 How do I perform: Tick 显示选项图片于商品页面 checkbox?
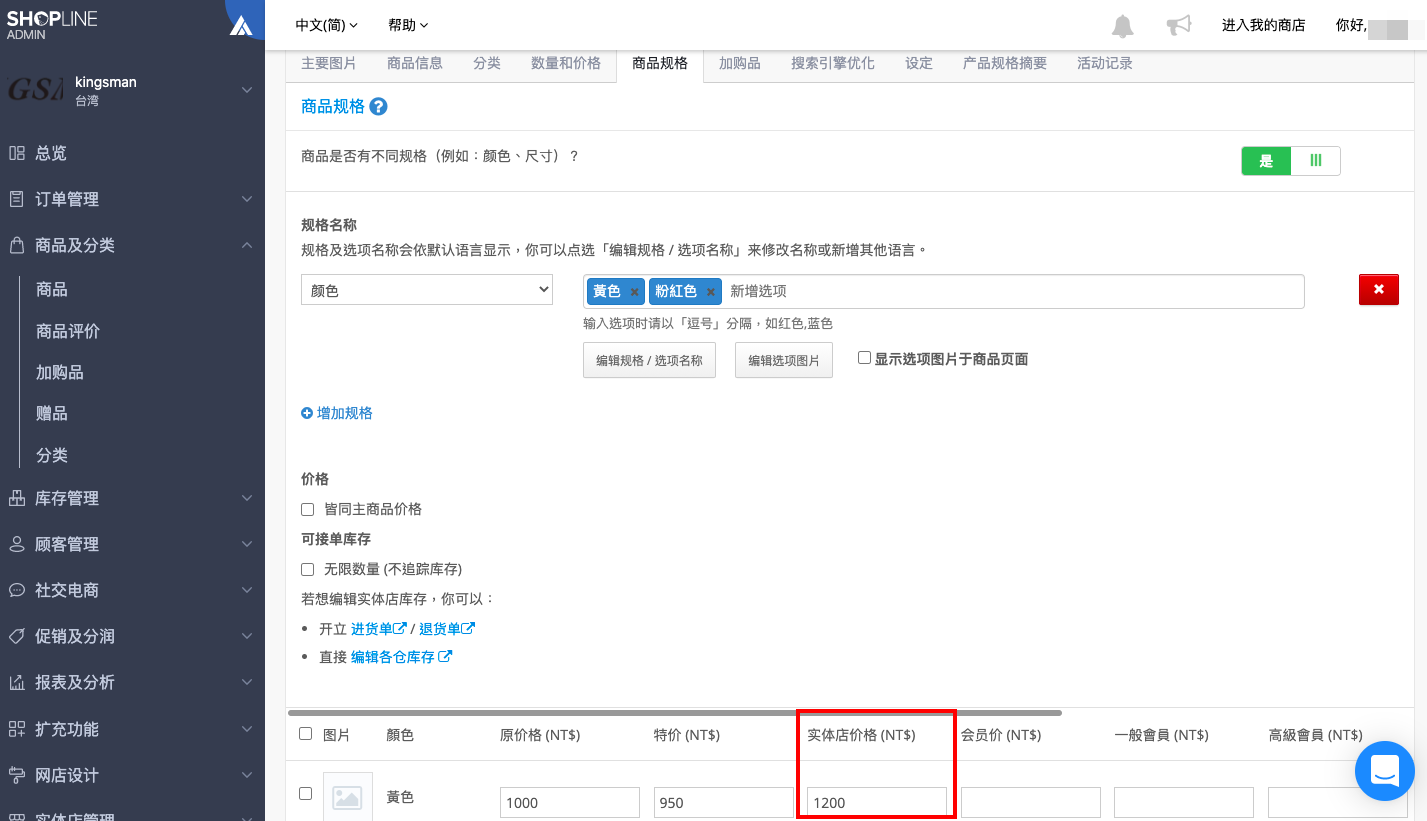click(x=865, y=358)
